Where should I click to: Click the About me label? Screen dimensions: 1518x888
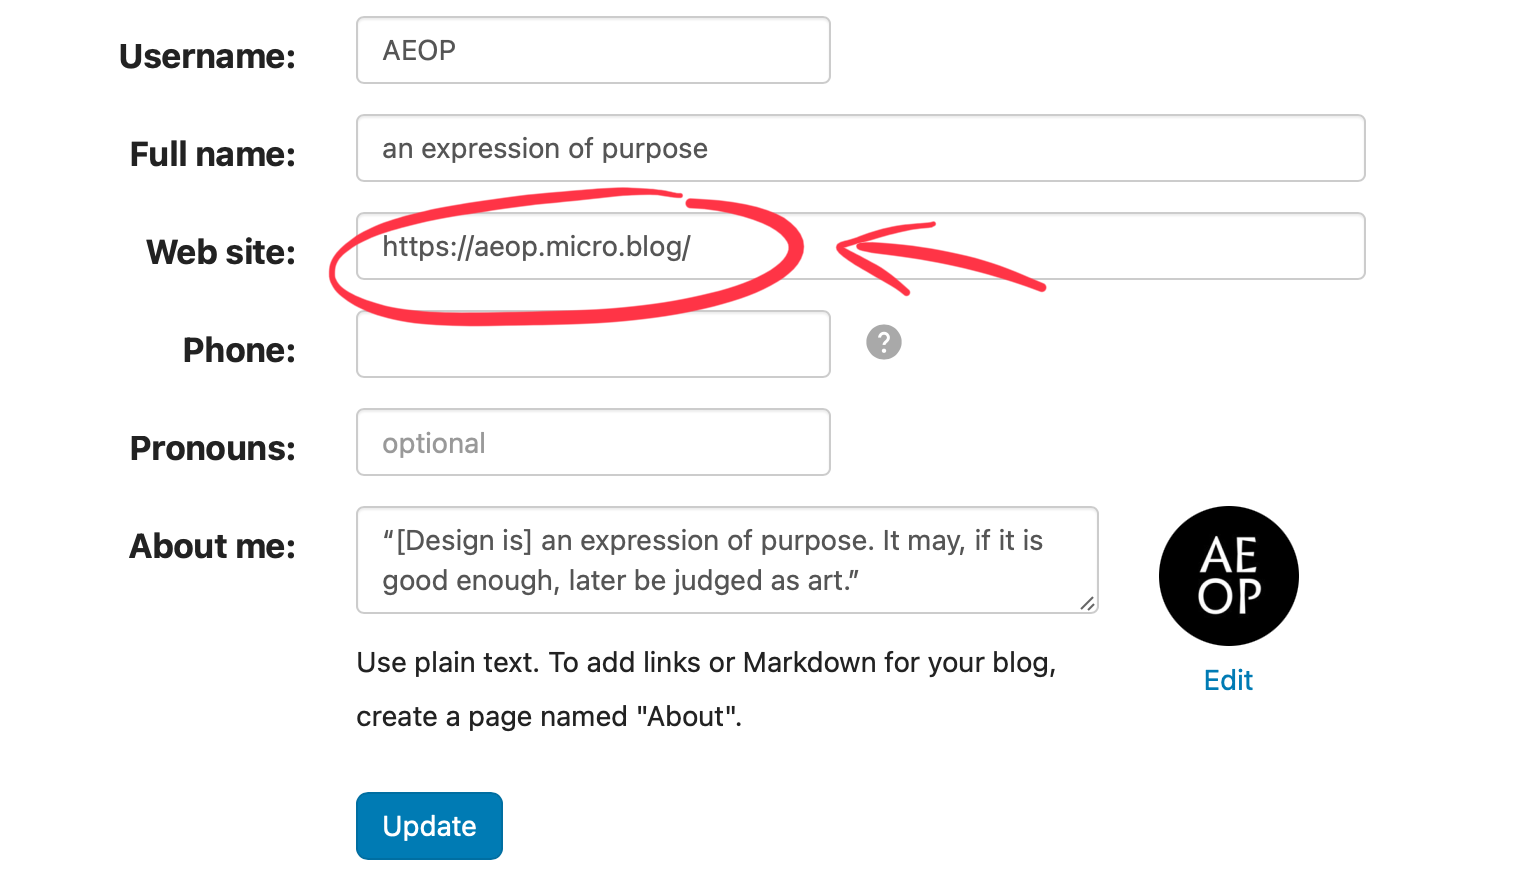[213, 546]
